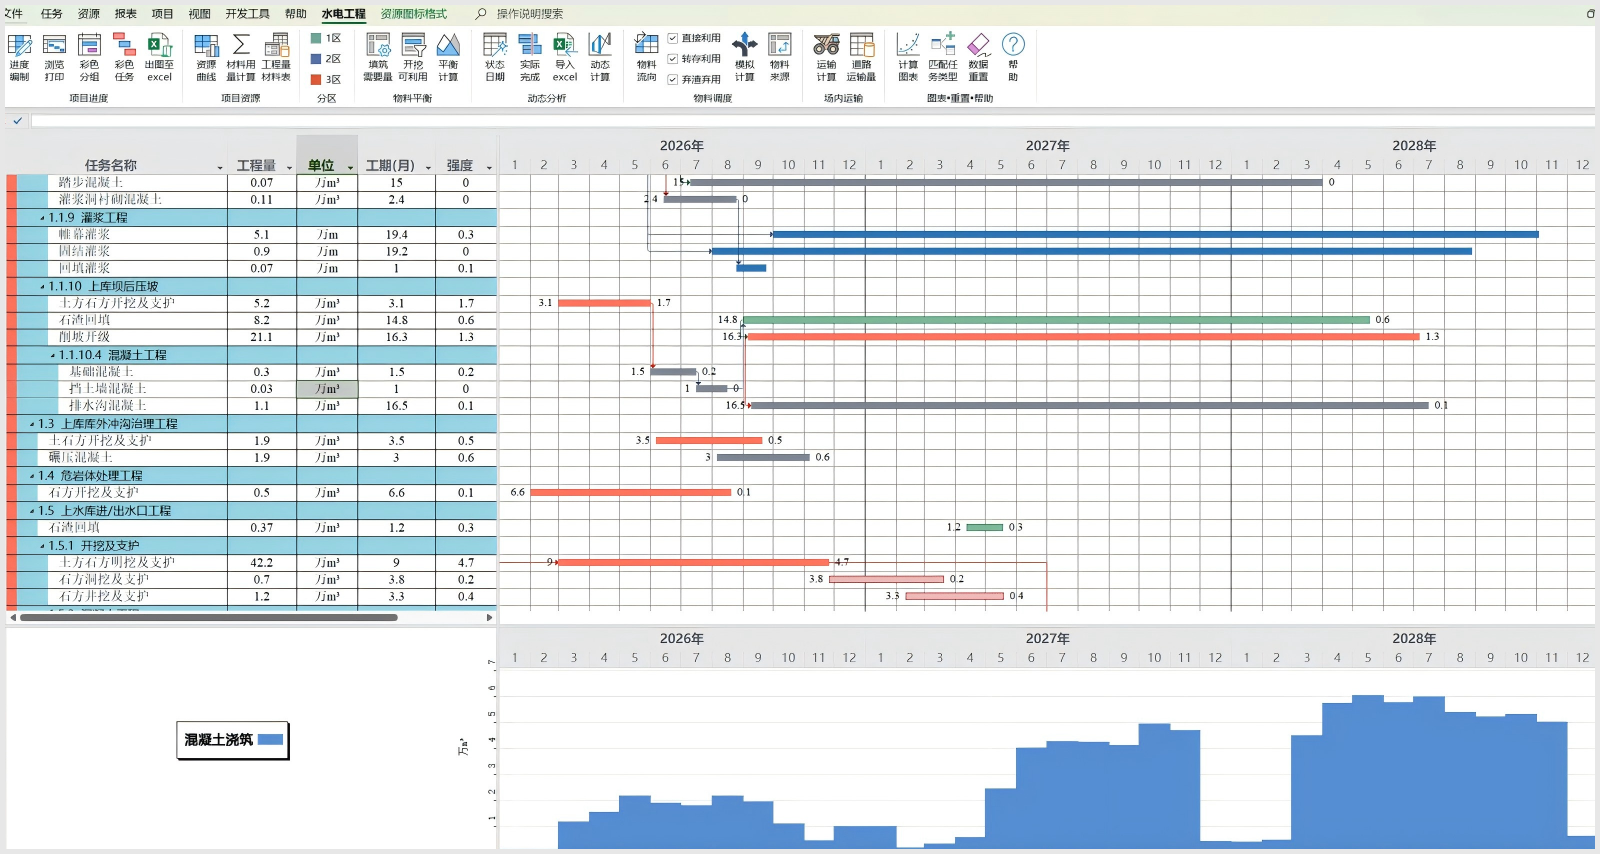The height and width of the screenshot is (854, 1600).
Task: Click the 数据重置 eraser icon
Action: coord(978,56)
